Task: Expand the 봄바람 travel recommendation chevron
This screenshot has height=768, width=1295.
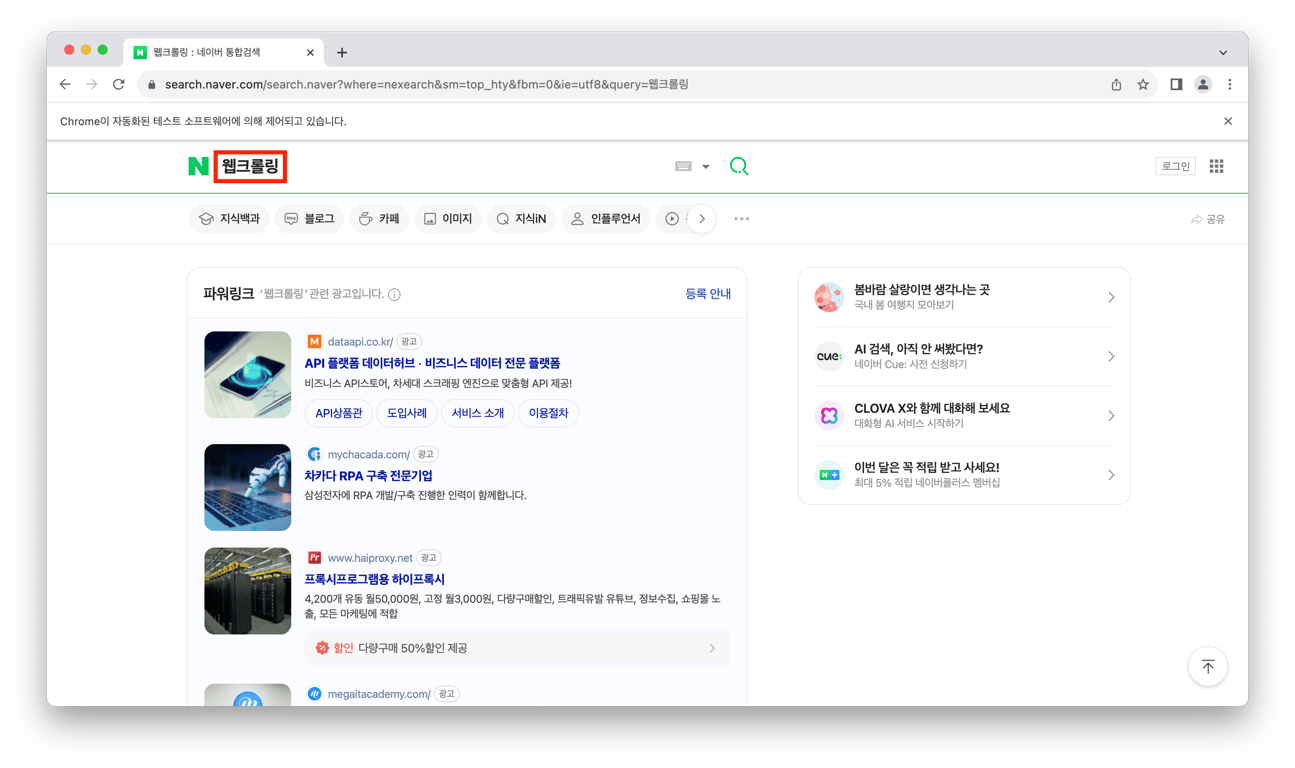Action: point(1111,296)
